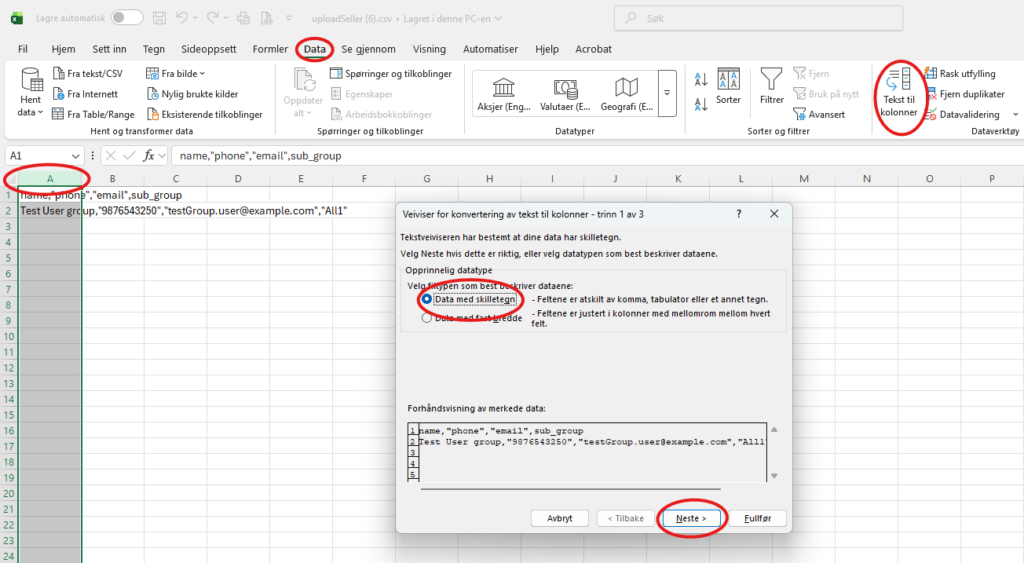Select the Data med skilletegn radio button
1024x563 pixels.
point(427,299)
